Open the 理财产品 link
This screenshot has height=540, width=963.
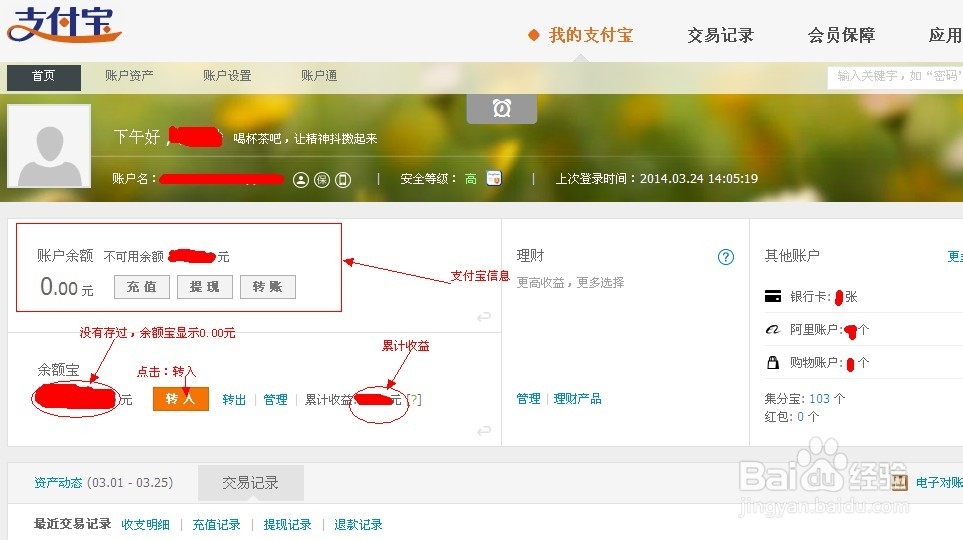(577, 399)
